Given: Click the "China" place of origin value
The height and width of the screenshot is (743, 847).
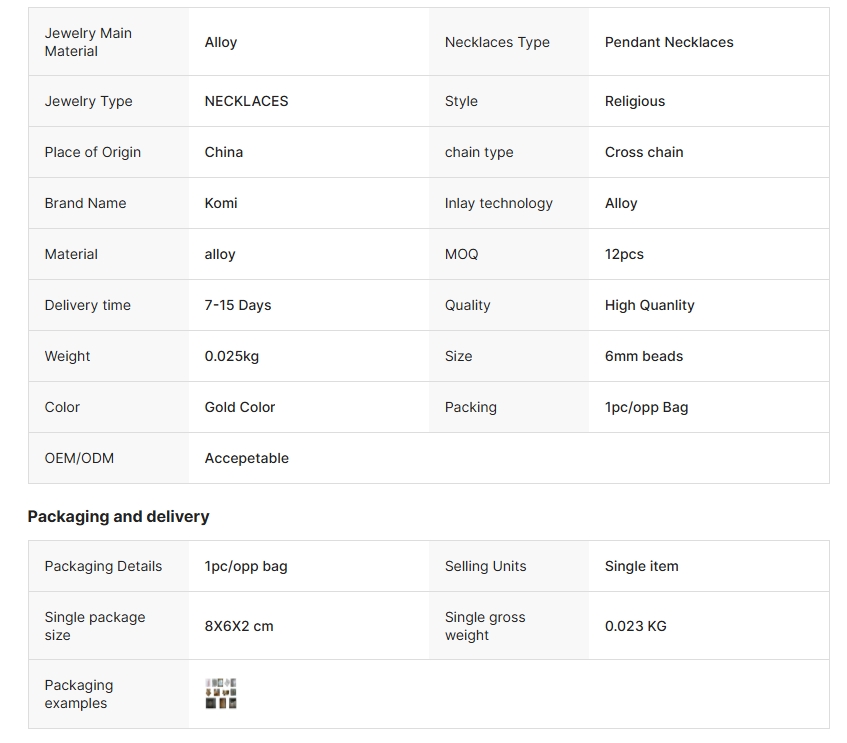Looking at the screenshot, I should (x=224, y=152).
